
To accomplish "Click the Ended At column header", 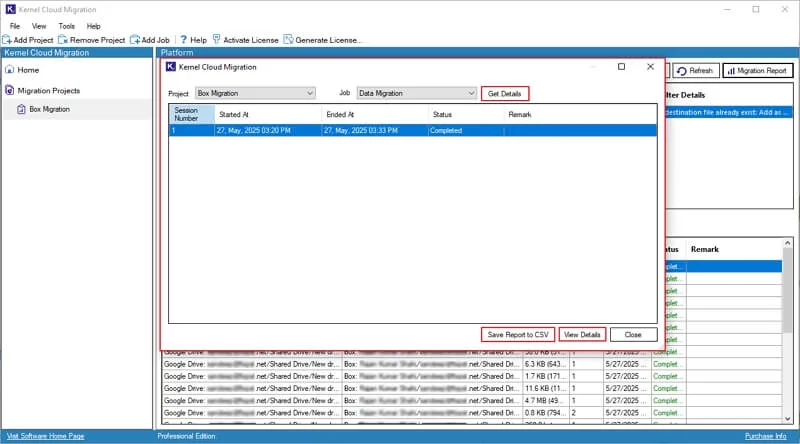I will pyautogui.click(x=375, y=114).
